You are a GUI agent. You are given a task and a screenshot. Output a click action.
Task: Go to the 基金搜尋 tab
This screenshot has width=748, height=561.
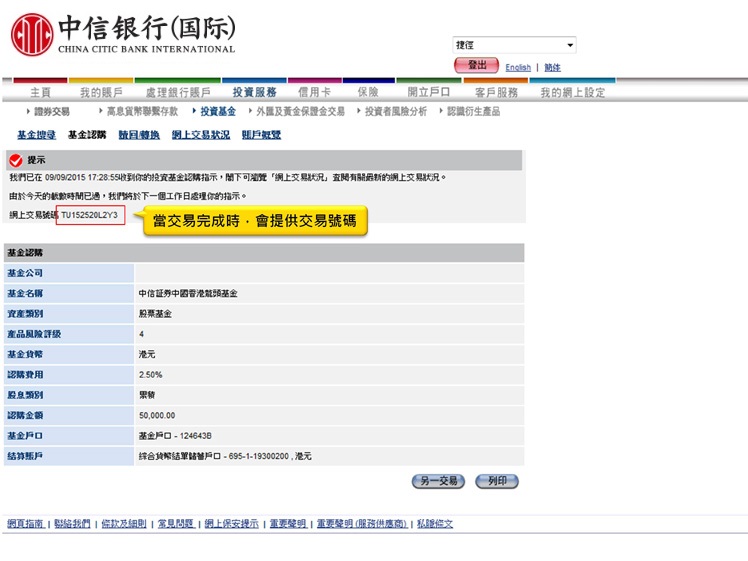point(36,135)
